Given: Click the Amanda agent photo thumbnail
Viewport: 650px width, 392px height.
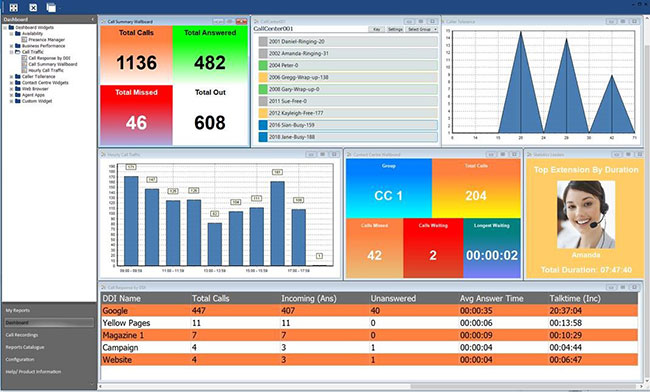Looking at the screenshot, I should coord(586,214).
